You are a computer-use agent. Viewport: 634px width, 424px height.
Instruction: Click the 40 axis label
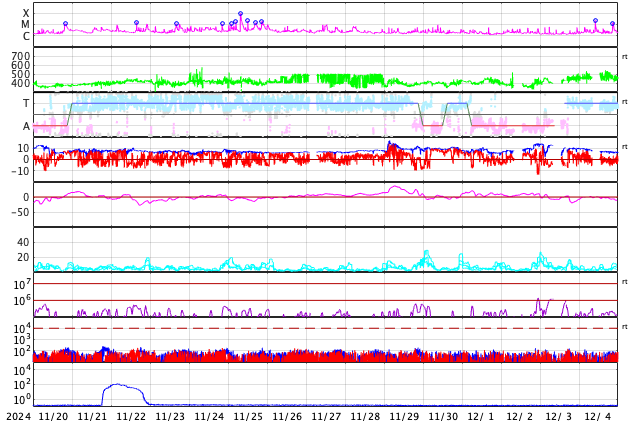(x=23, y=242)
